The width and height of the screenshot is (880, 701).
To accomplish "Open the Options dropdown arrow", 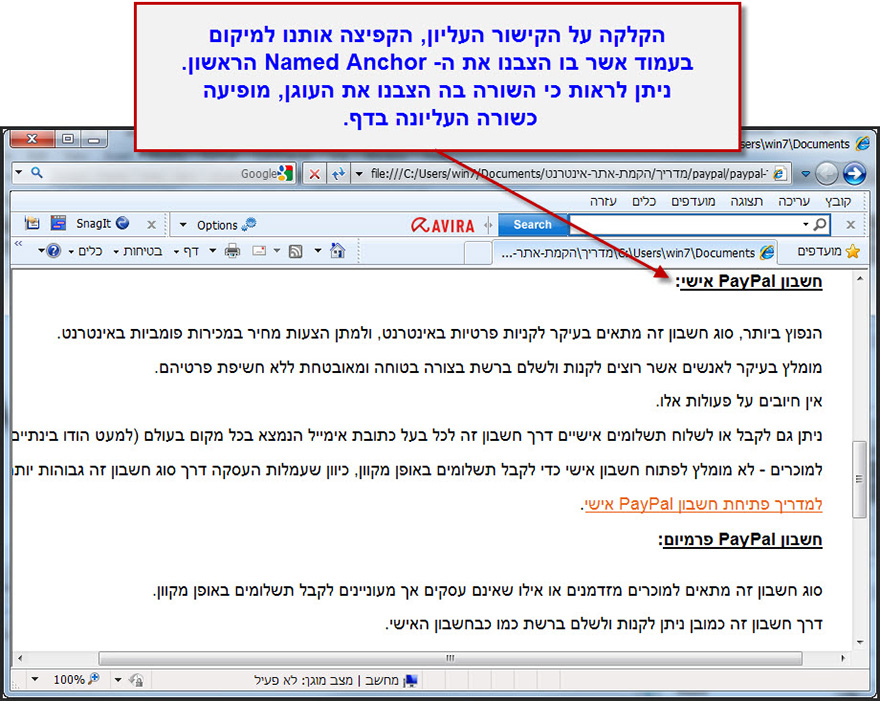I will [183, 225].
